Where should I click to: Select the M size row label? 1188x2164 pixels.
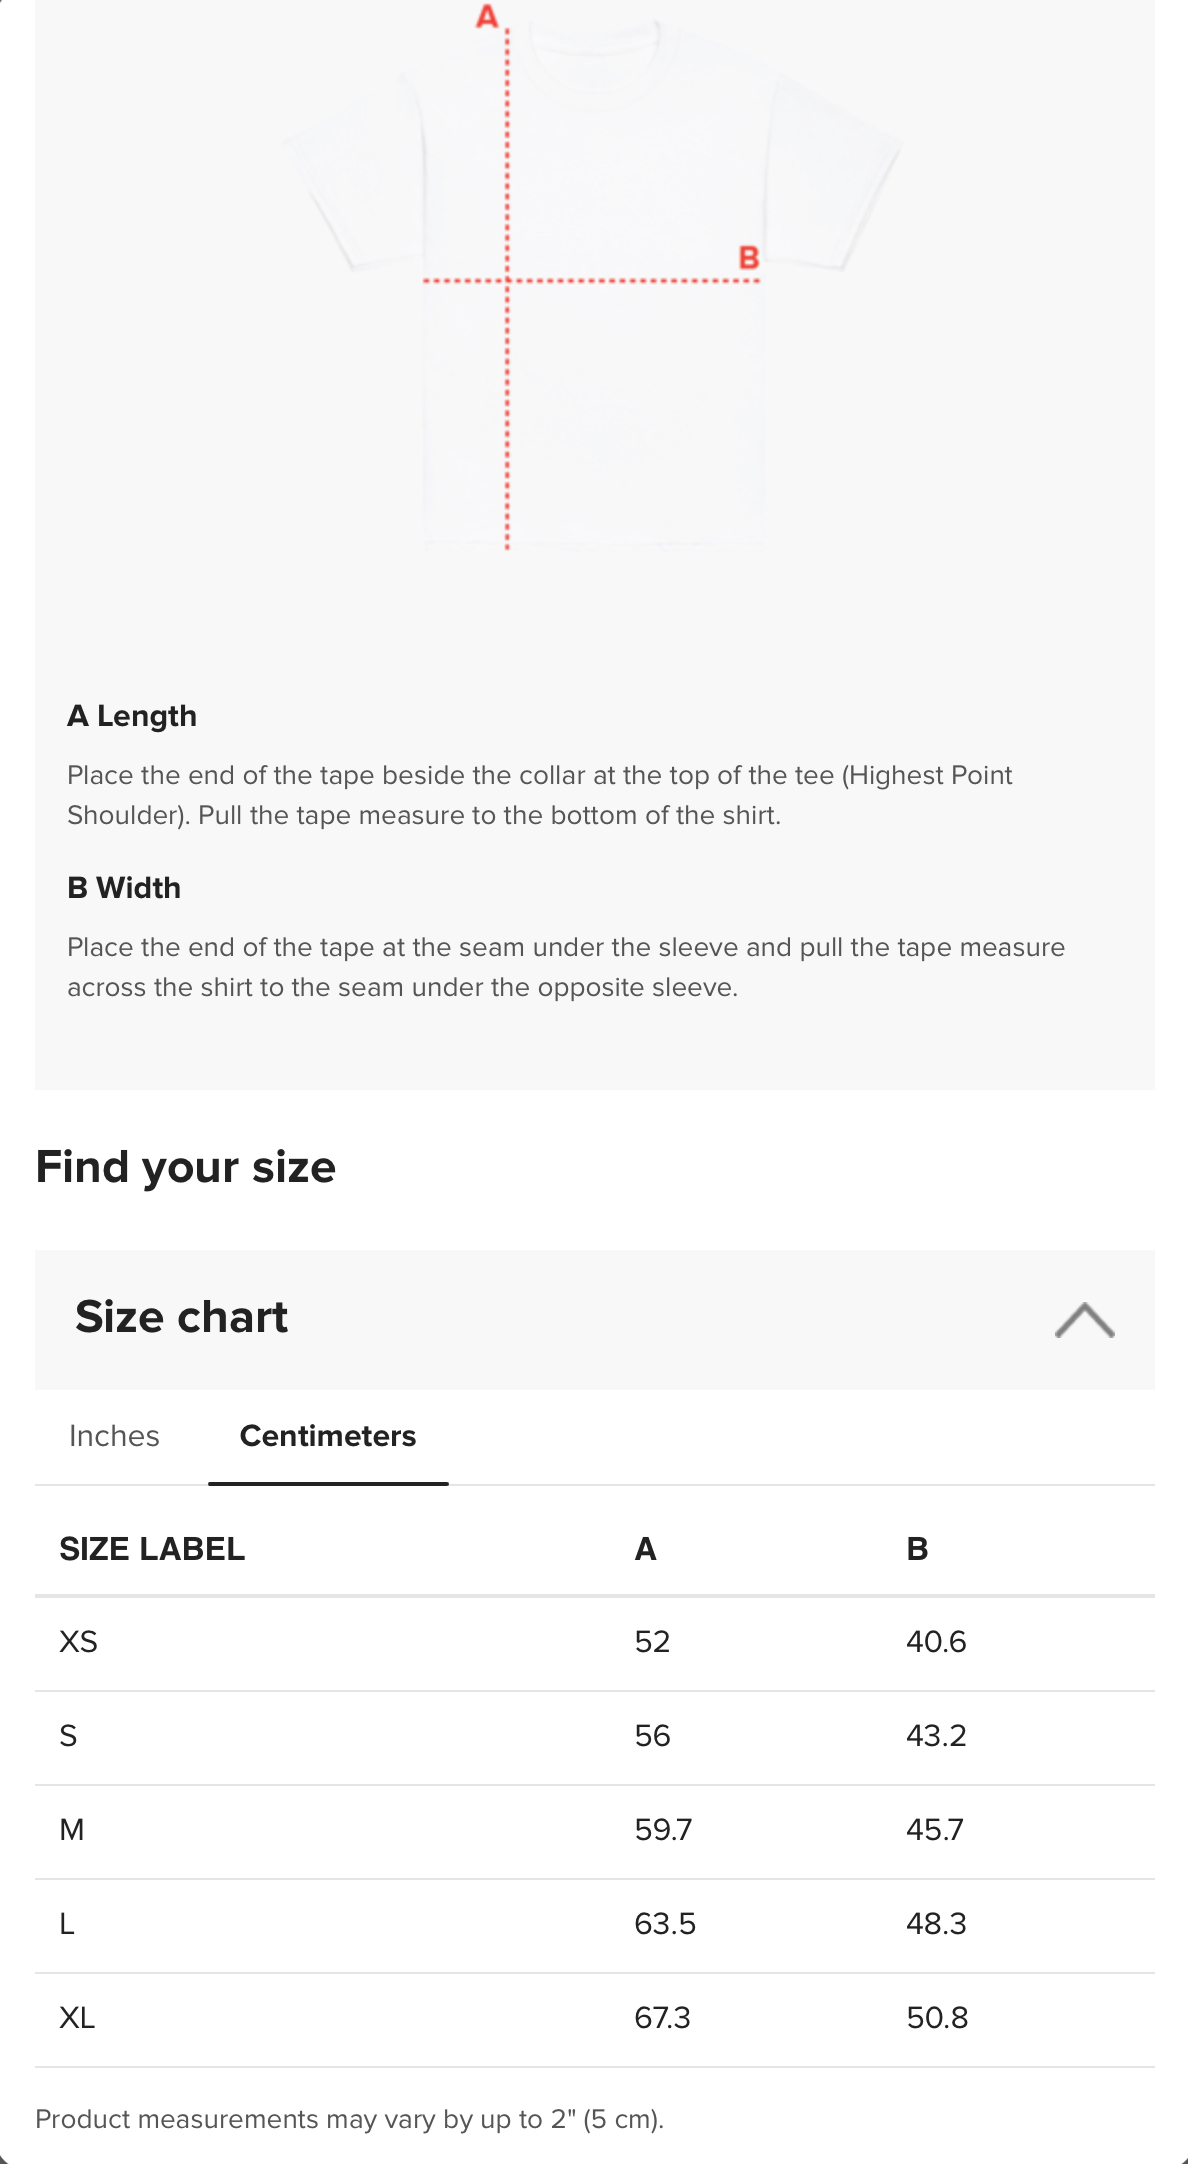click(x=72, y=1830)
